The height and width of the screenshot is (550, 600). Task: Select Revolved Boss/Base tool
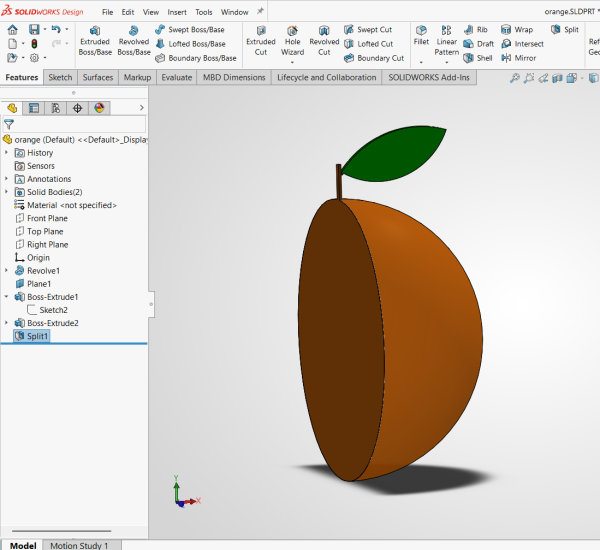pos(134,41)
